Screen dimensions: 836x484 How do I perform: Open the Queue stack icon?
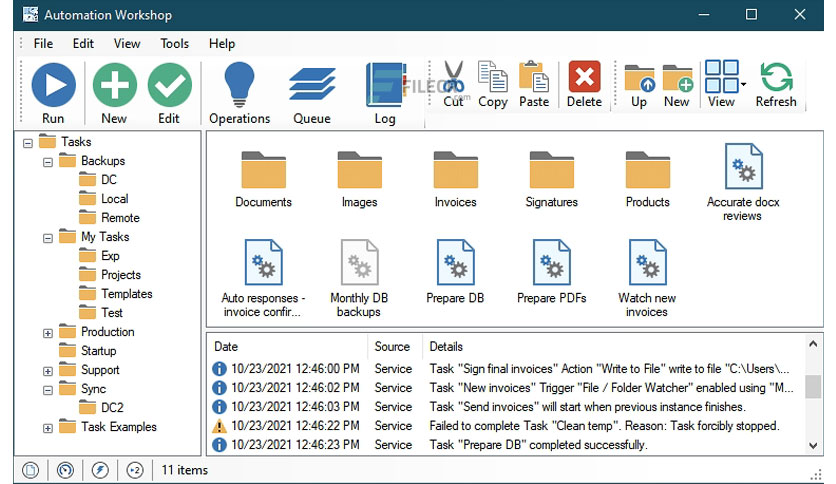click(312, 84)
